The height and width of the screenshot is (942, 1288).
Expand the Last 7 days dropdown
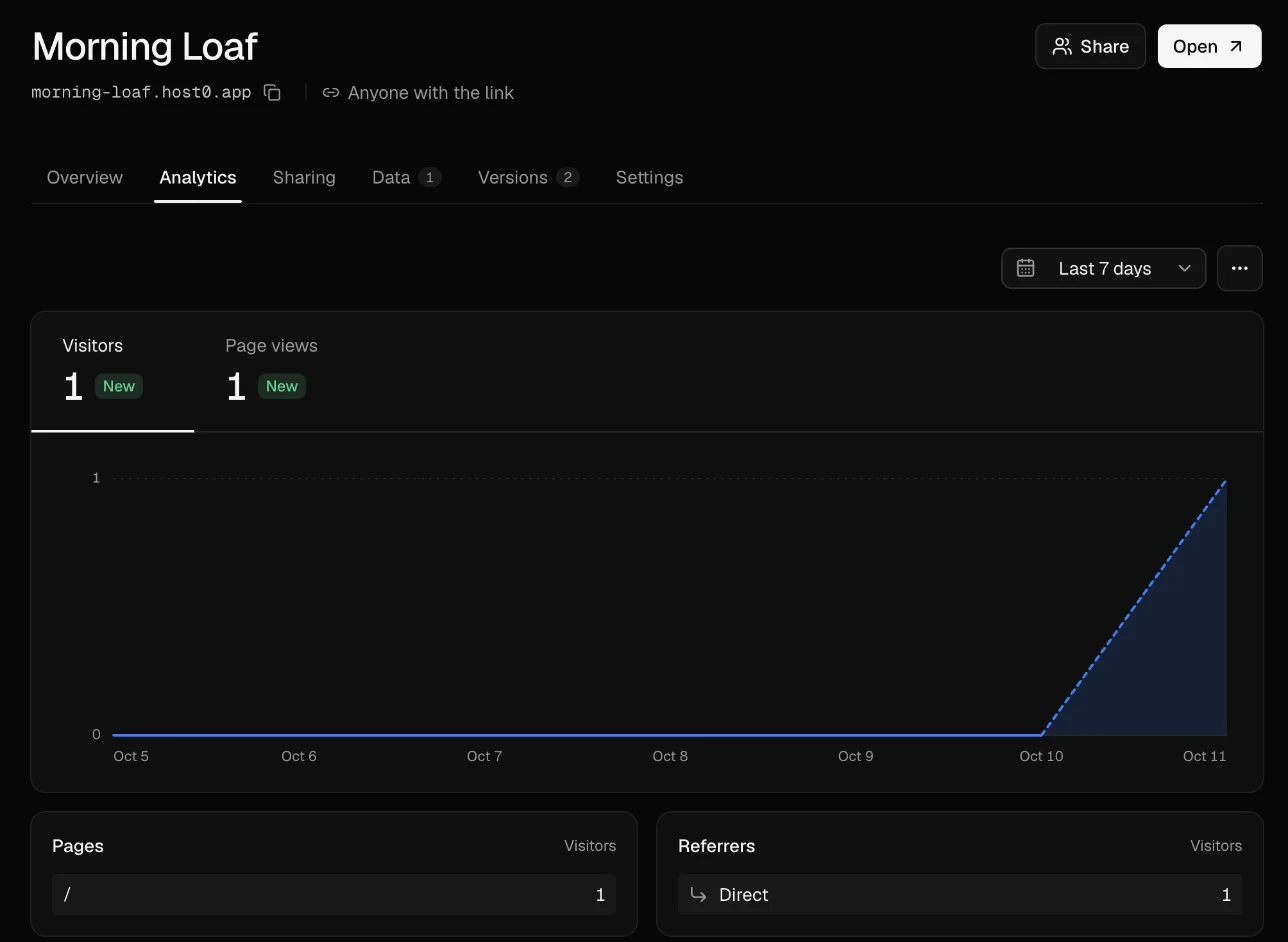(1104, 268)
